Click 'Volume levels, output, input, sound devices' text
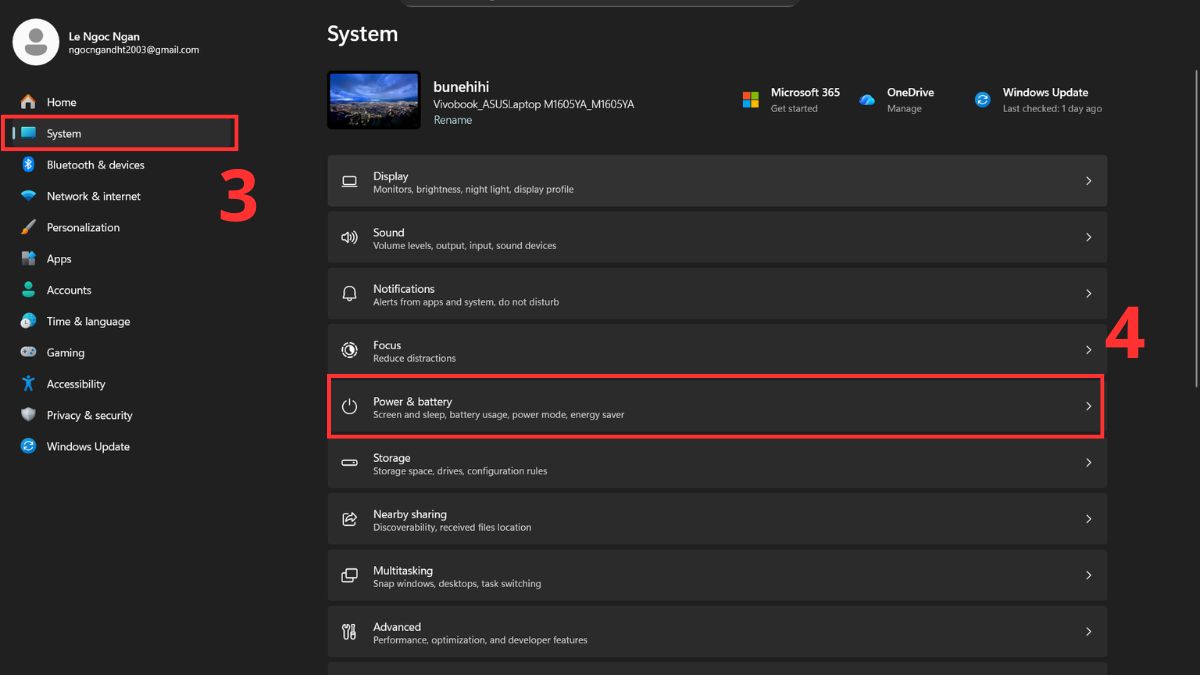The height and width of the screenshot is (675, 1200). click(x=464, y=246)
